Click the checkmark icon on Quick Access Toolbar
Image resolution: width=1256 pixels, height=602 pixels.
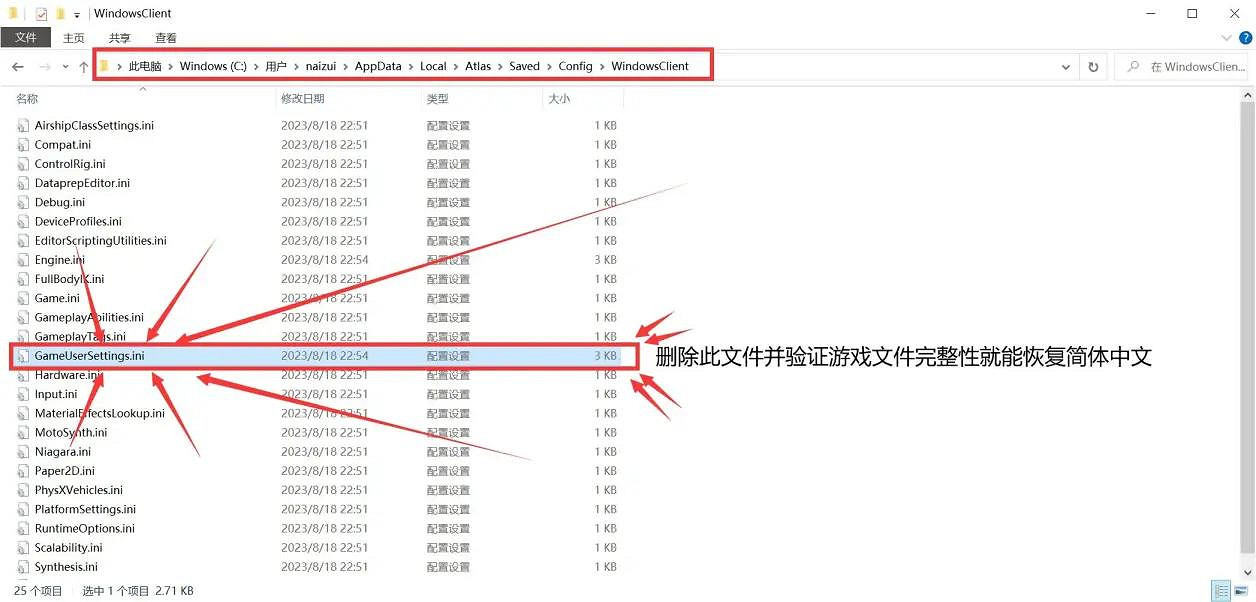pos(41,13)
